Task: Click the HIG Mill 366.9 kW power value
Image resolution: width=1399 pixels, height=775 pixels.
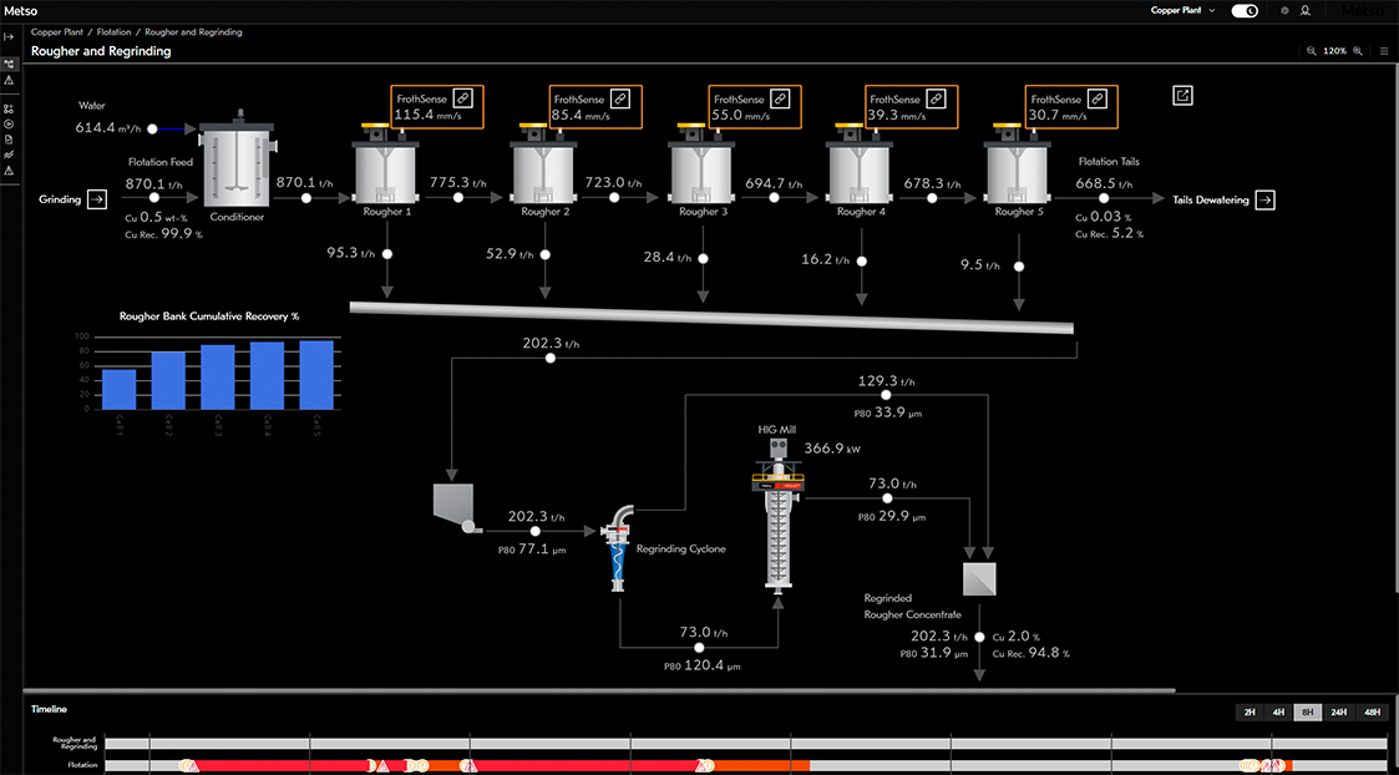Action: (x=832, y=449)
